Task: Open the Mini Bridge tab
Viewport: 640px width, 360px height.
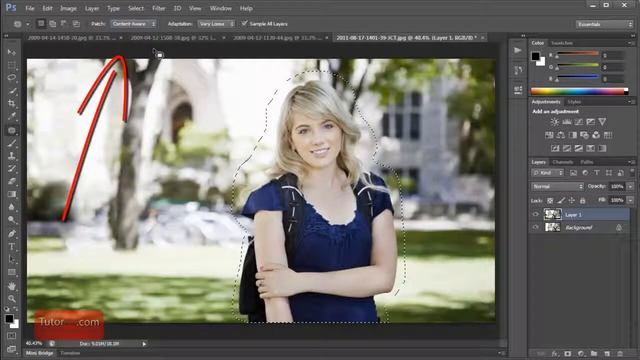Action: [x=40, y=353]
